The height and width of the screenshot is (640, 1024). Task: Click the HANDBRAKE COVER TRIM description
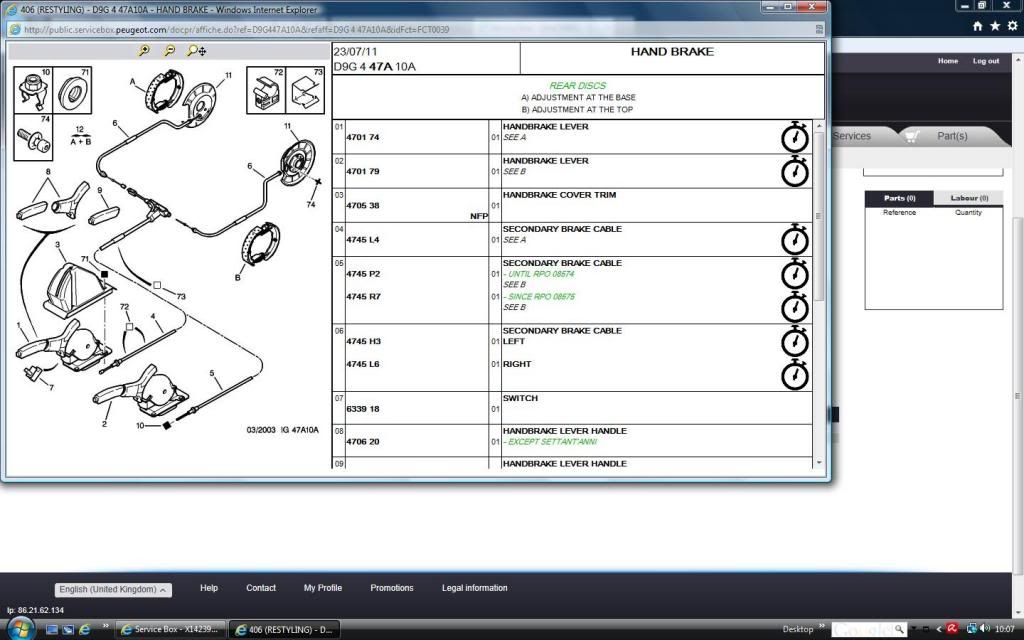(x=559, y=195)
